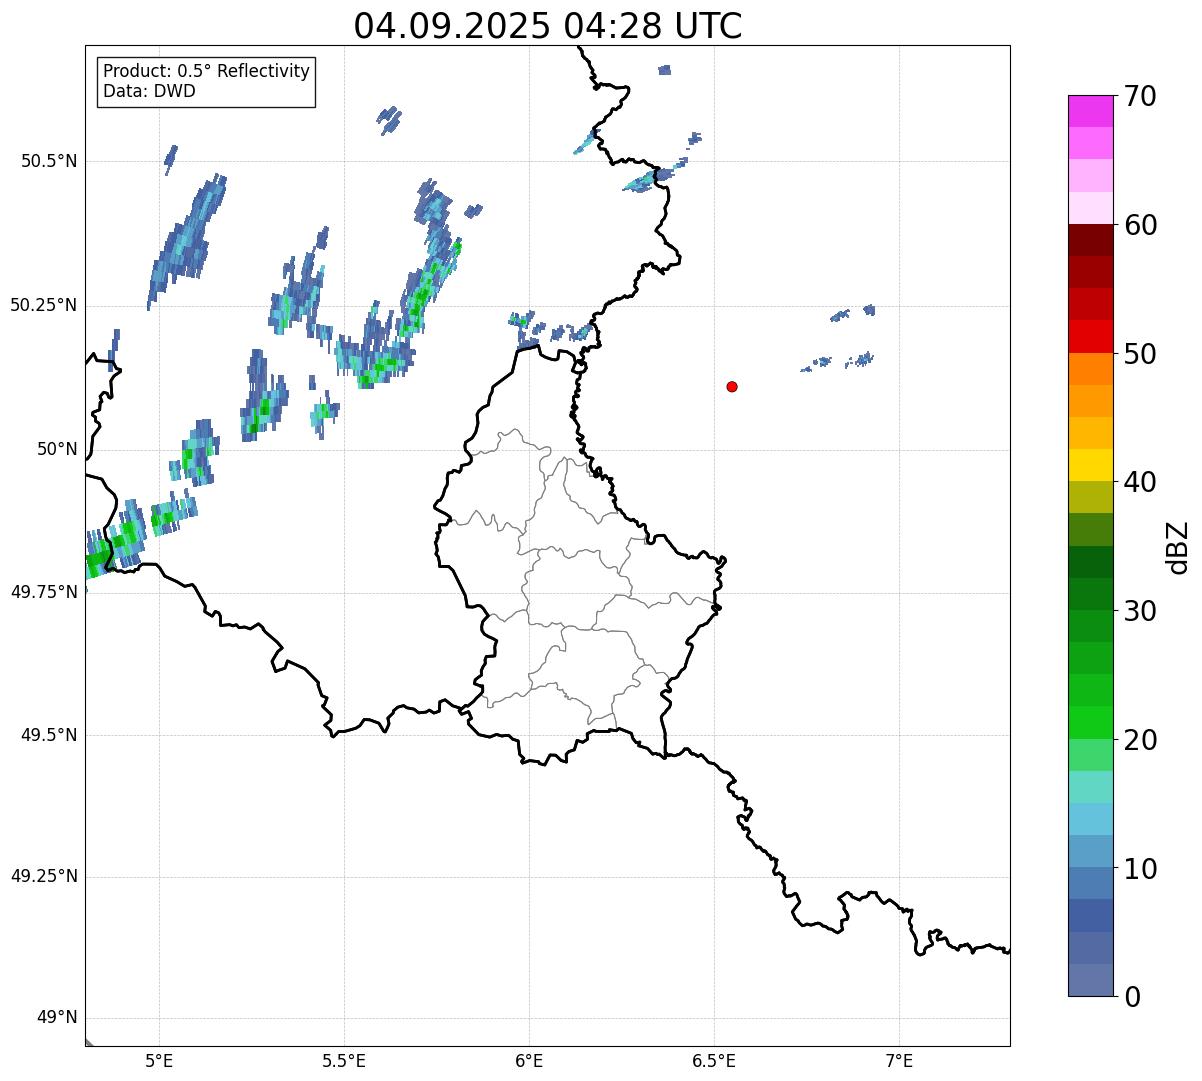This screenshot has width=1202, height=1081.
Task: Click the 49.75°N latitude label
Action: (44, 592)
